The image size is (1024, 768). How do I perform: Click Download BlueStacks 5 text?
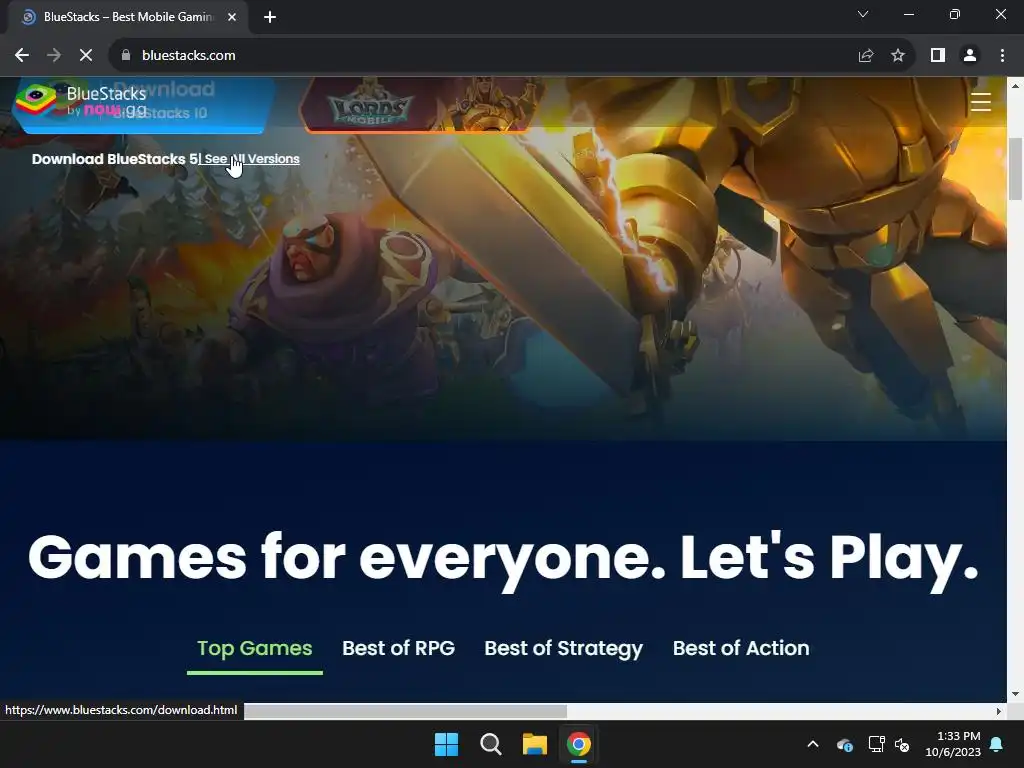tap(114, 159)
